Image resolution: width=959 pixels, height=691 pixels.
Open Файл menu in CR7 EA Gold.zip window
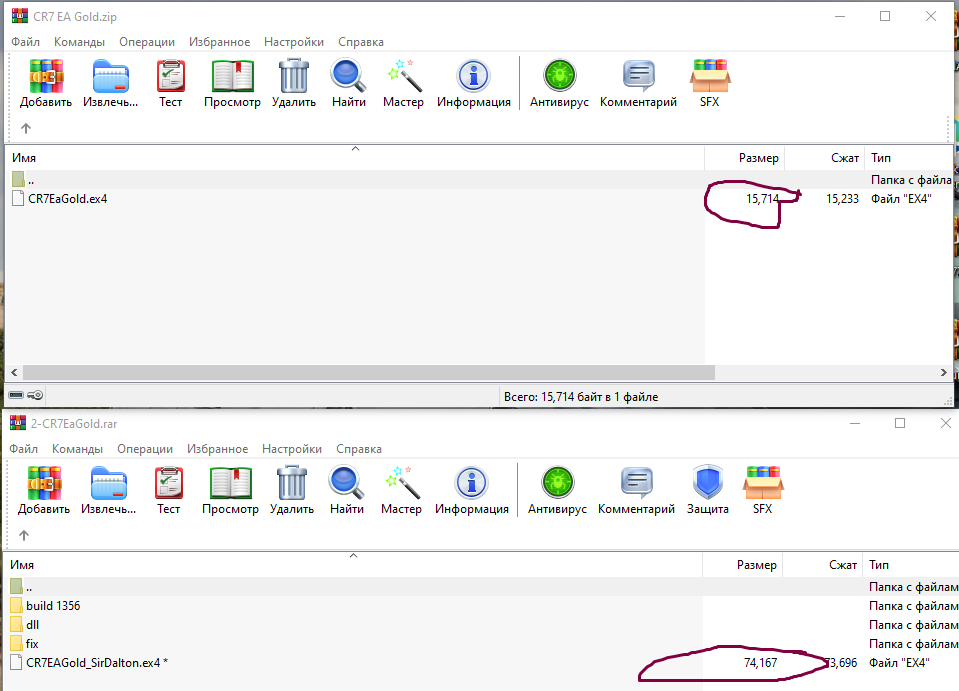tap(26, 42)
